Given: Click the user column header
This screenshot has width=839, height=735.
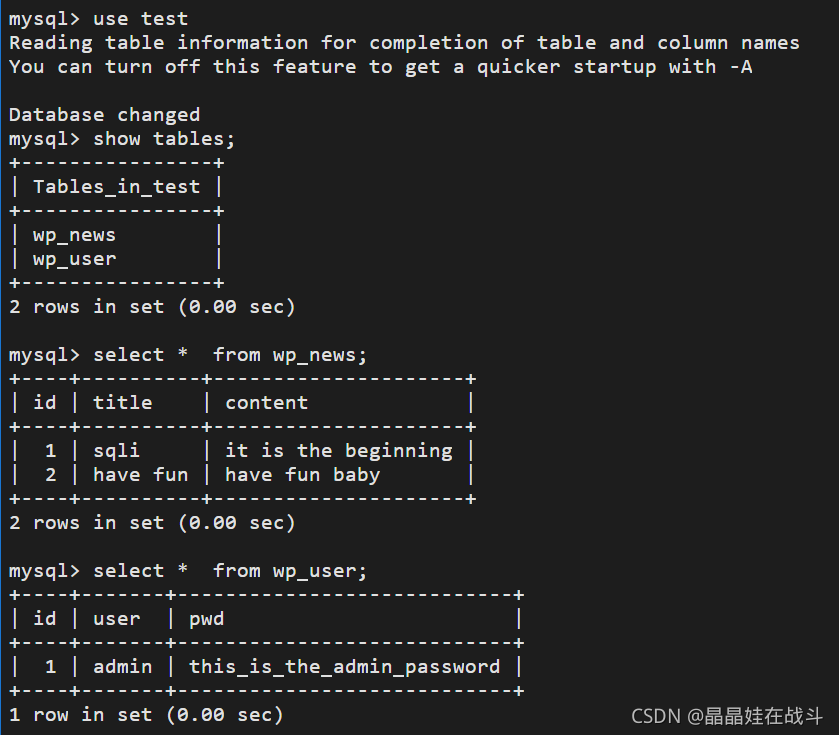Looking at the screenshot, I should (117, 619).
